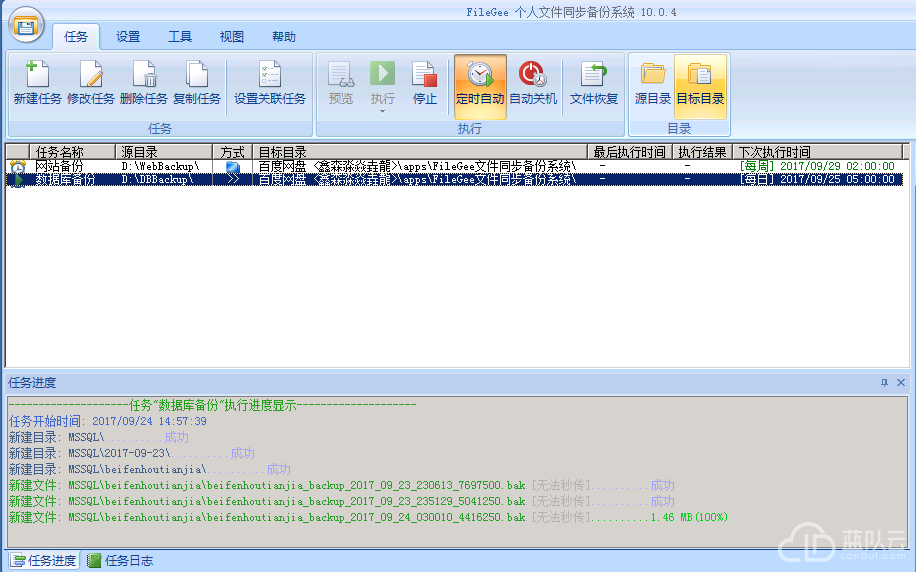Image resolution: width=916 pixels, height=572 pixels.
Task: Click the alarm clock icon of 网站备份
Action: [x=18, y=167]
